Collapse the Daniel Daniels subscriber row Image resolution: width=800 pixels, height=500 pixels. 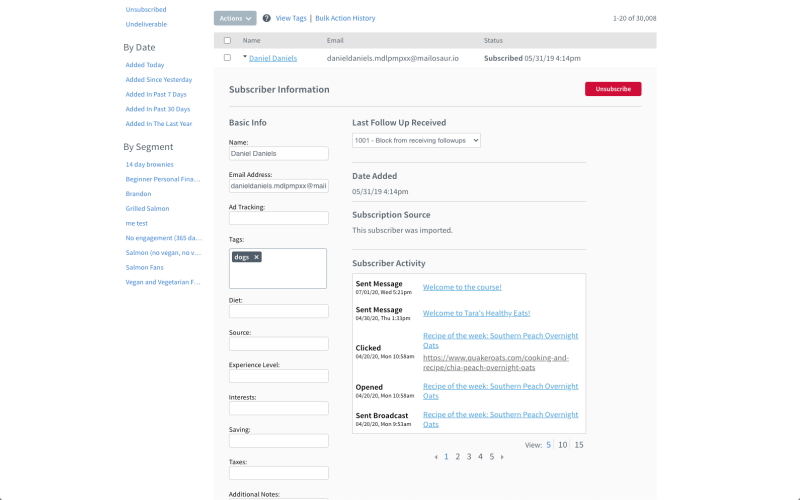pos(244,58)
